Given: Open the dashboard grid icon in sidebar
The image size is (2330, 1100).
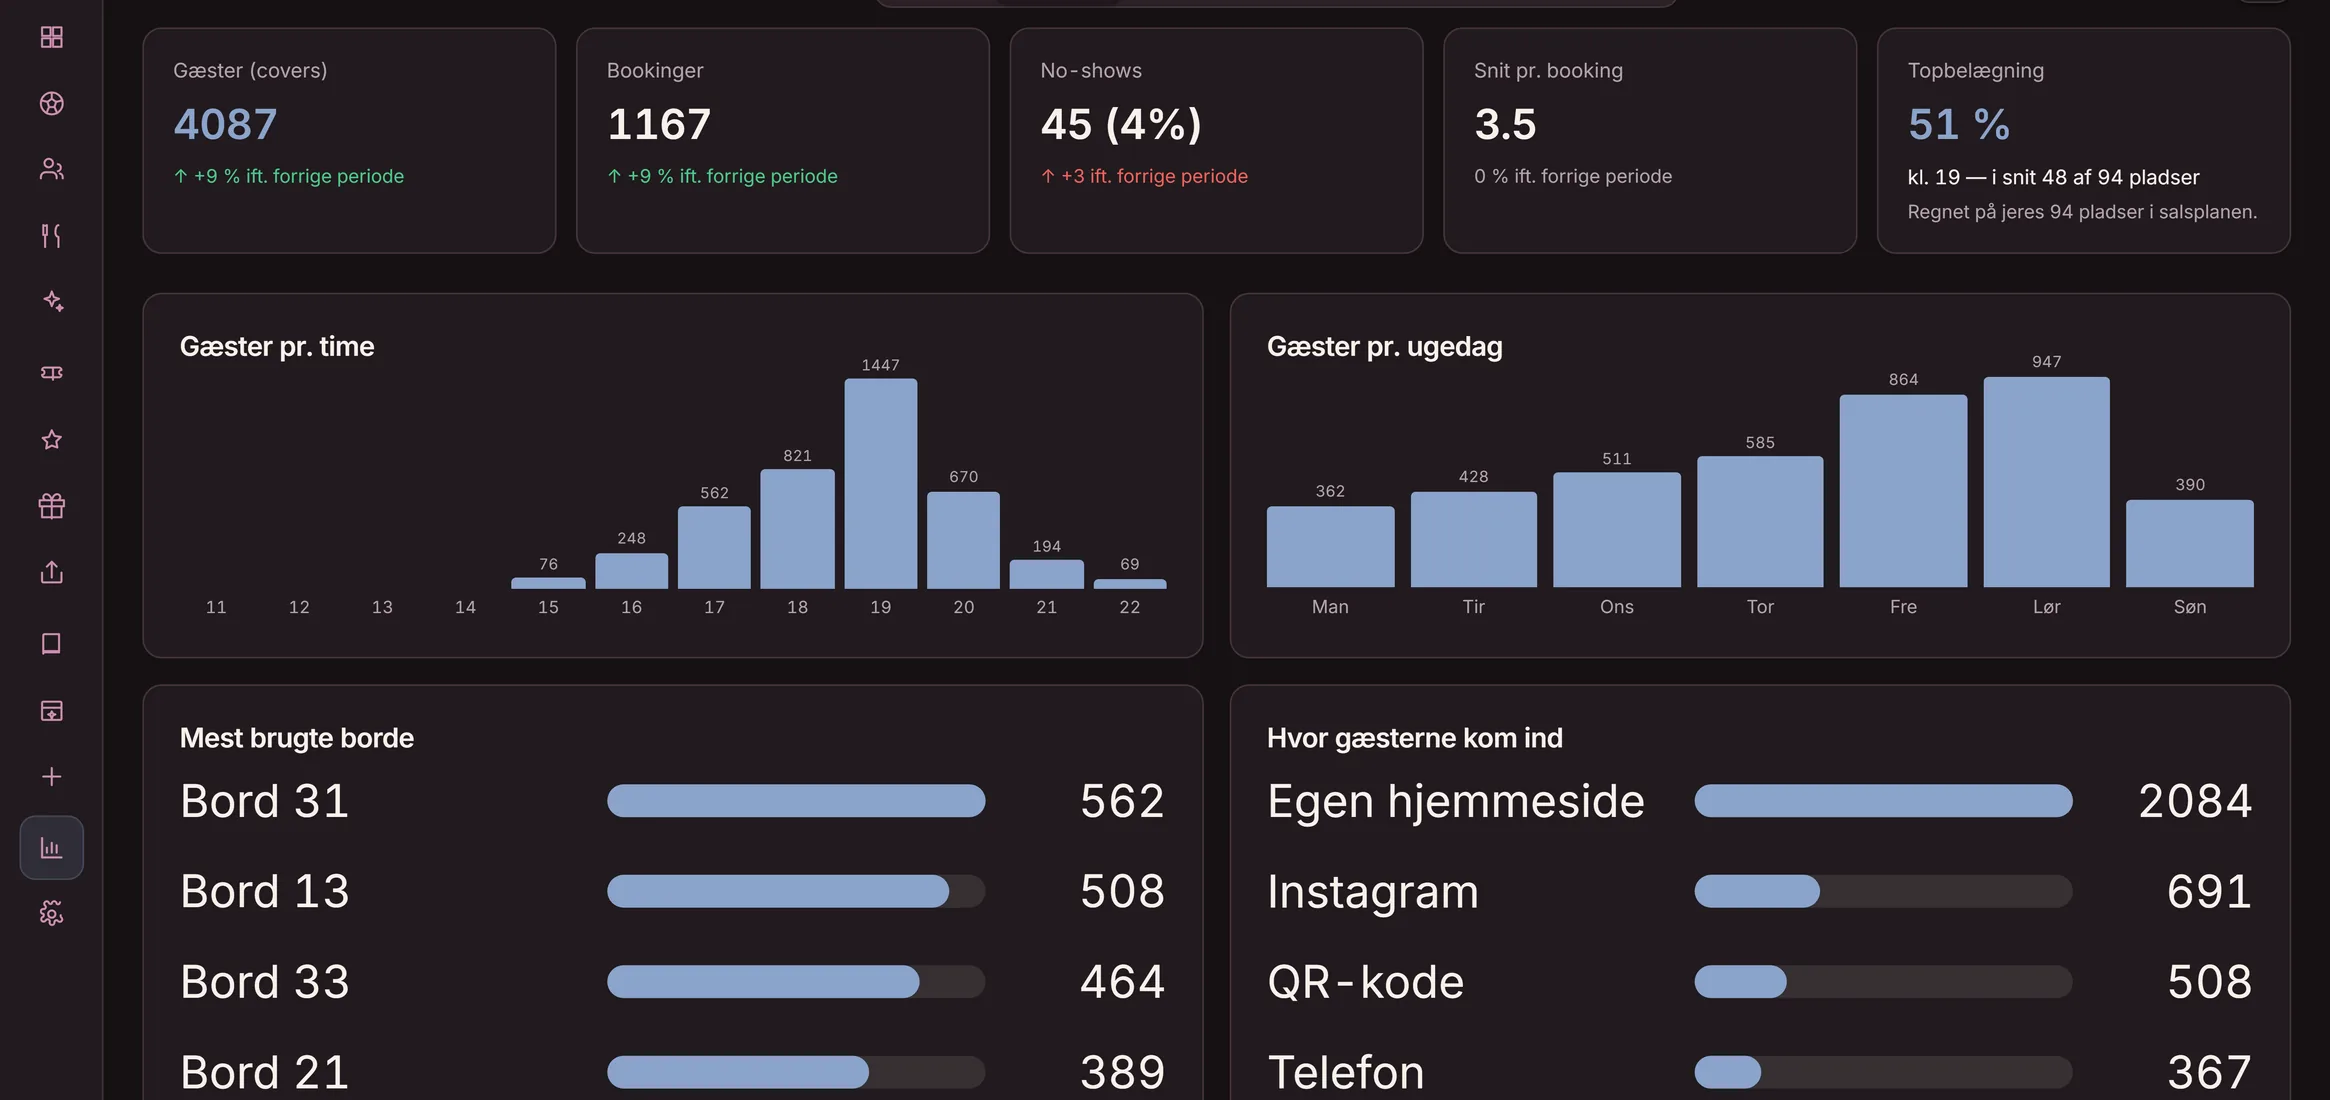Looking at the screenshot, I should (x=51, y=37).
